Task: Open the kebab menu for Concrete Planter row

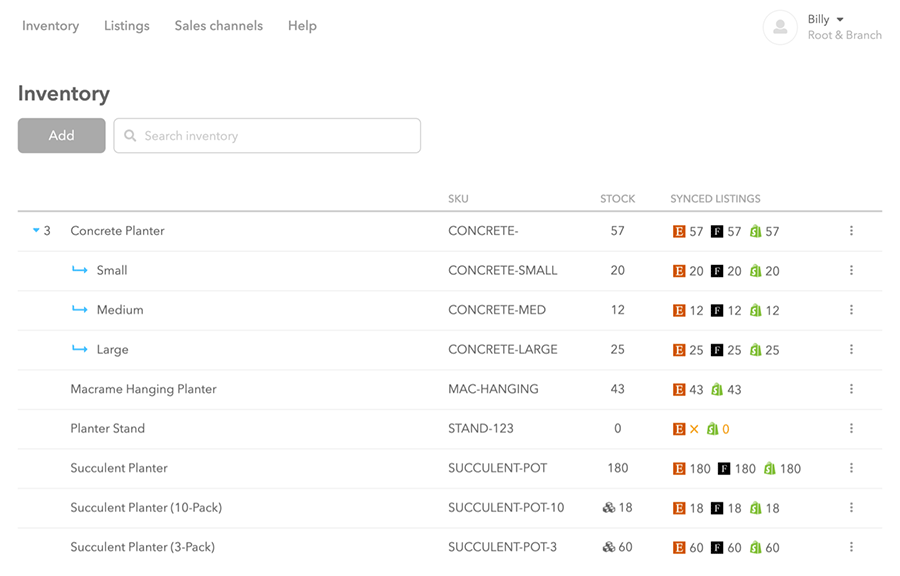Action: coord(851,231)
